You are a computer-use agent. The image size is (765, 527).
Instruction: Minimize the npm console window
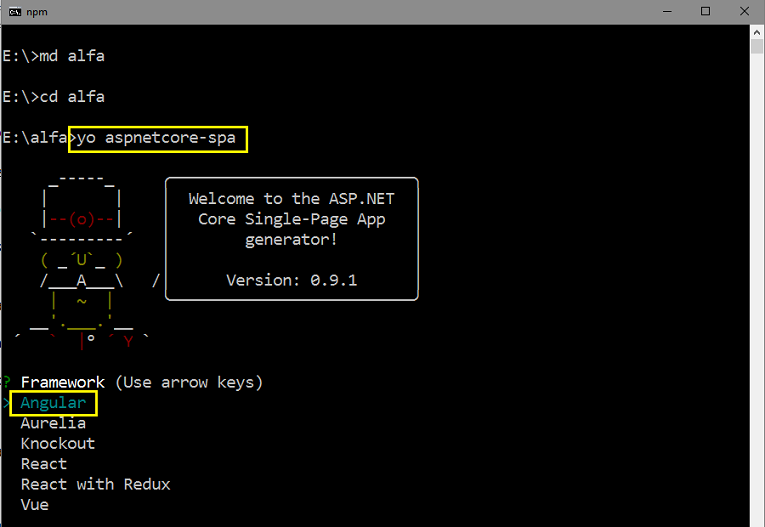[667, 12]
